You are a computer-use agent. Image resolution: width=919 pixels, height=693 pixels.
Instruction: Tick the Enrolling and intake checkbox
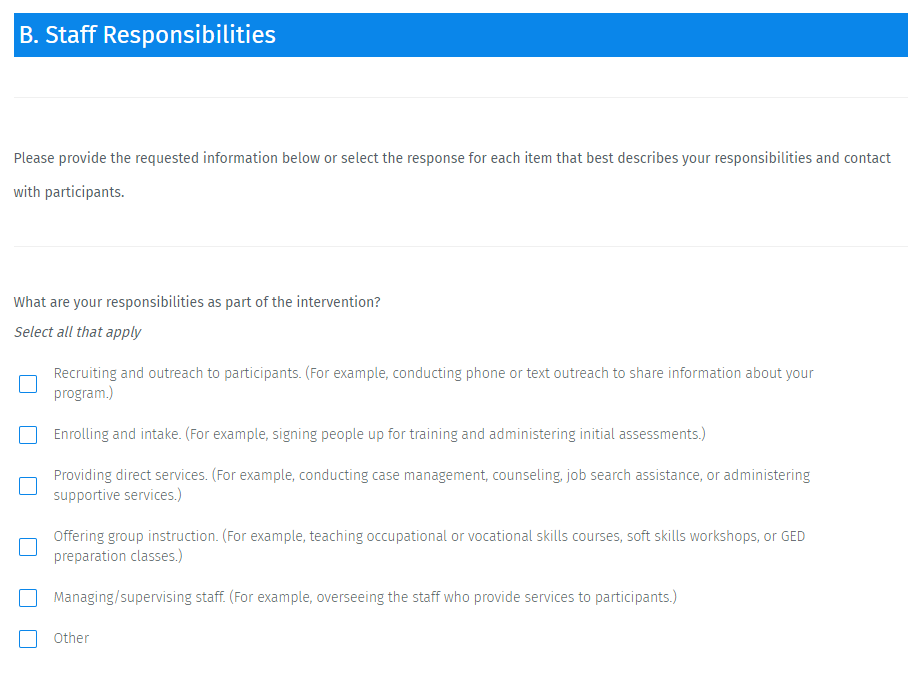point(28,435)
